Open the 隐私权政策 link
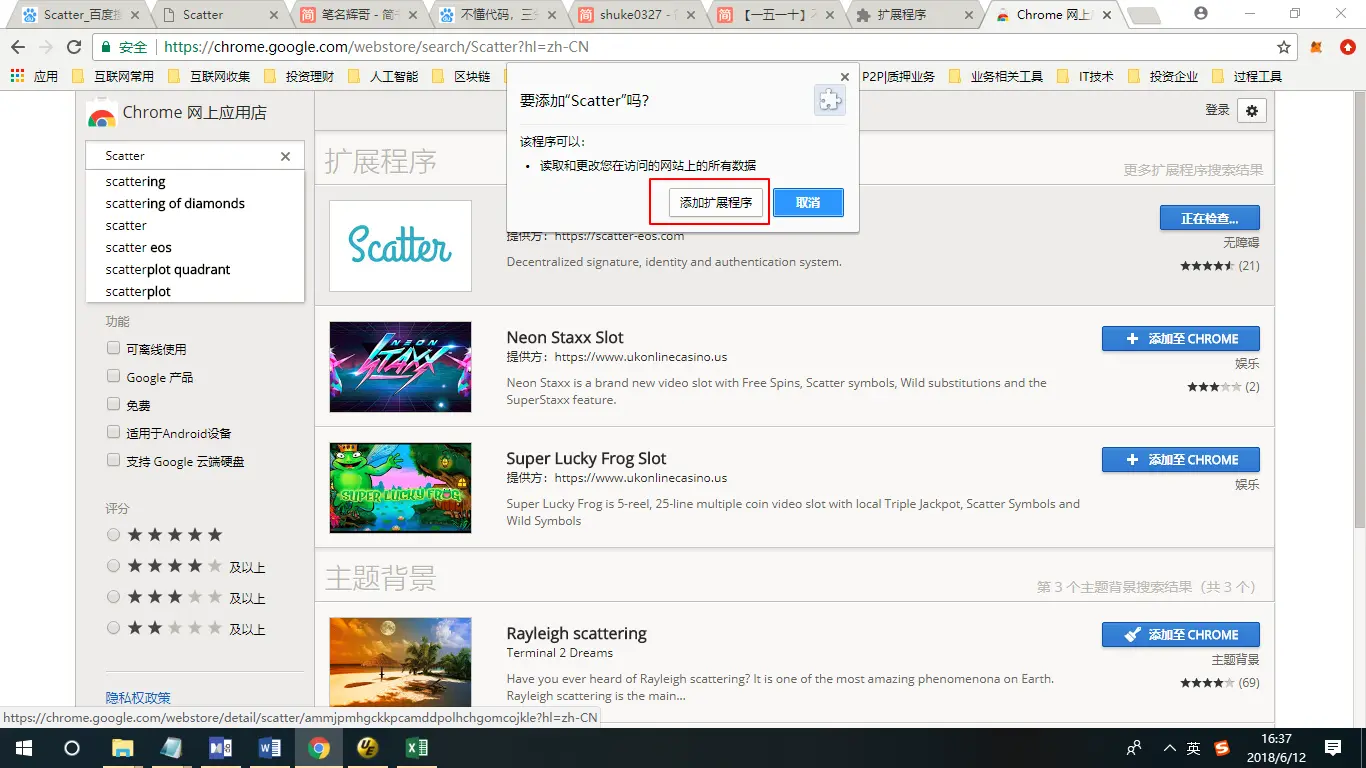The image size is (1366, 768). (138, 698)
